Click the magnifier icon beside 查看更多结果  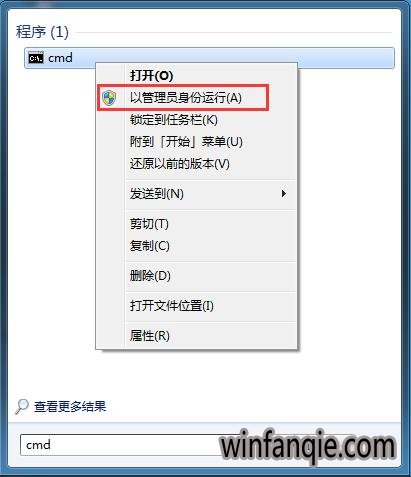pyautogui.click(x=22, y=406)
